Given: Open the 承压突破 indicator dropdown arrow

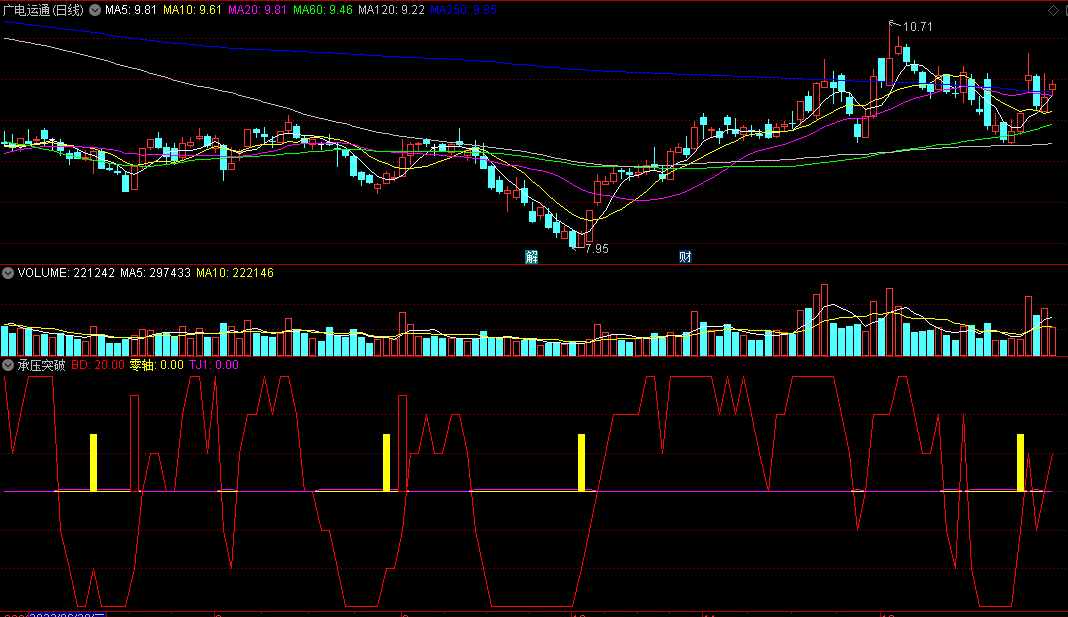Looking at the screenshot, I should (8, 365).
